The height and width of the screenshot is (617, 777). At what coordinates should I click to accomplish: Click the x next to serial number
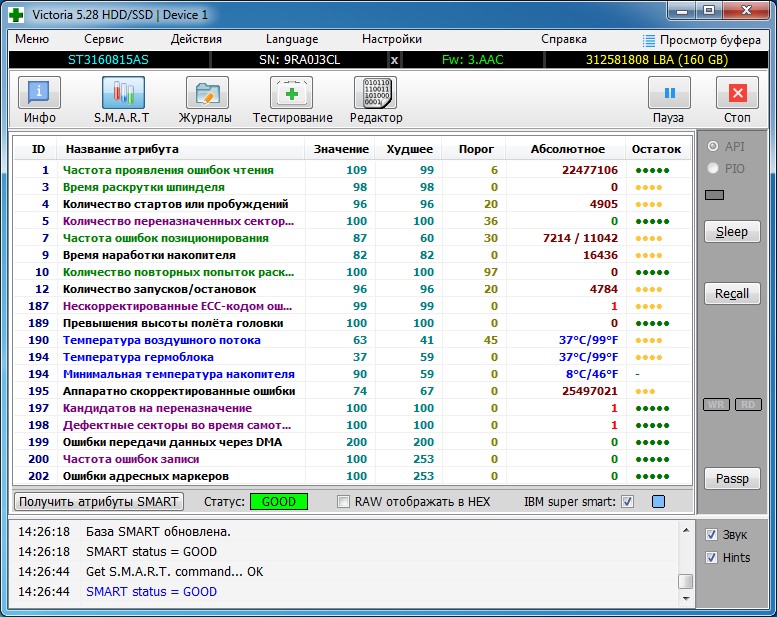[394, 60]
